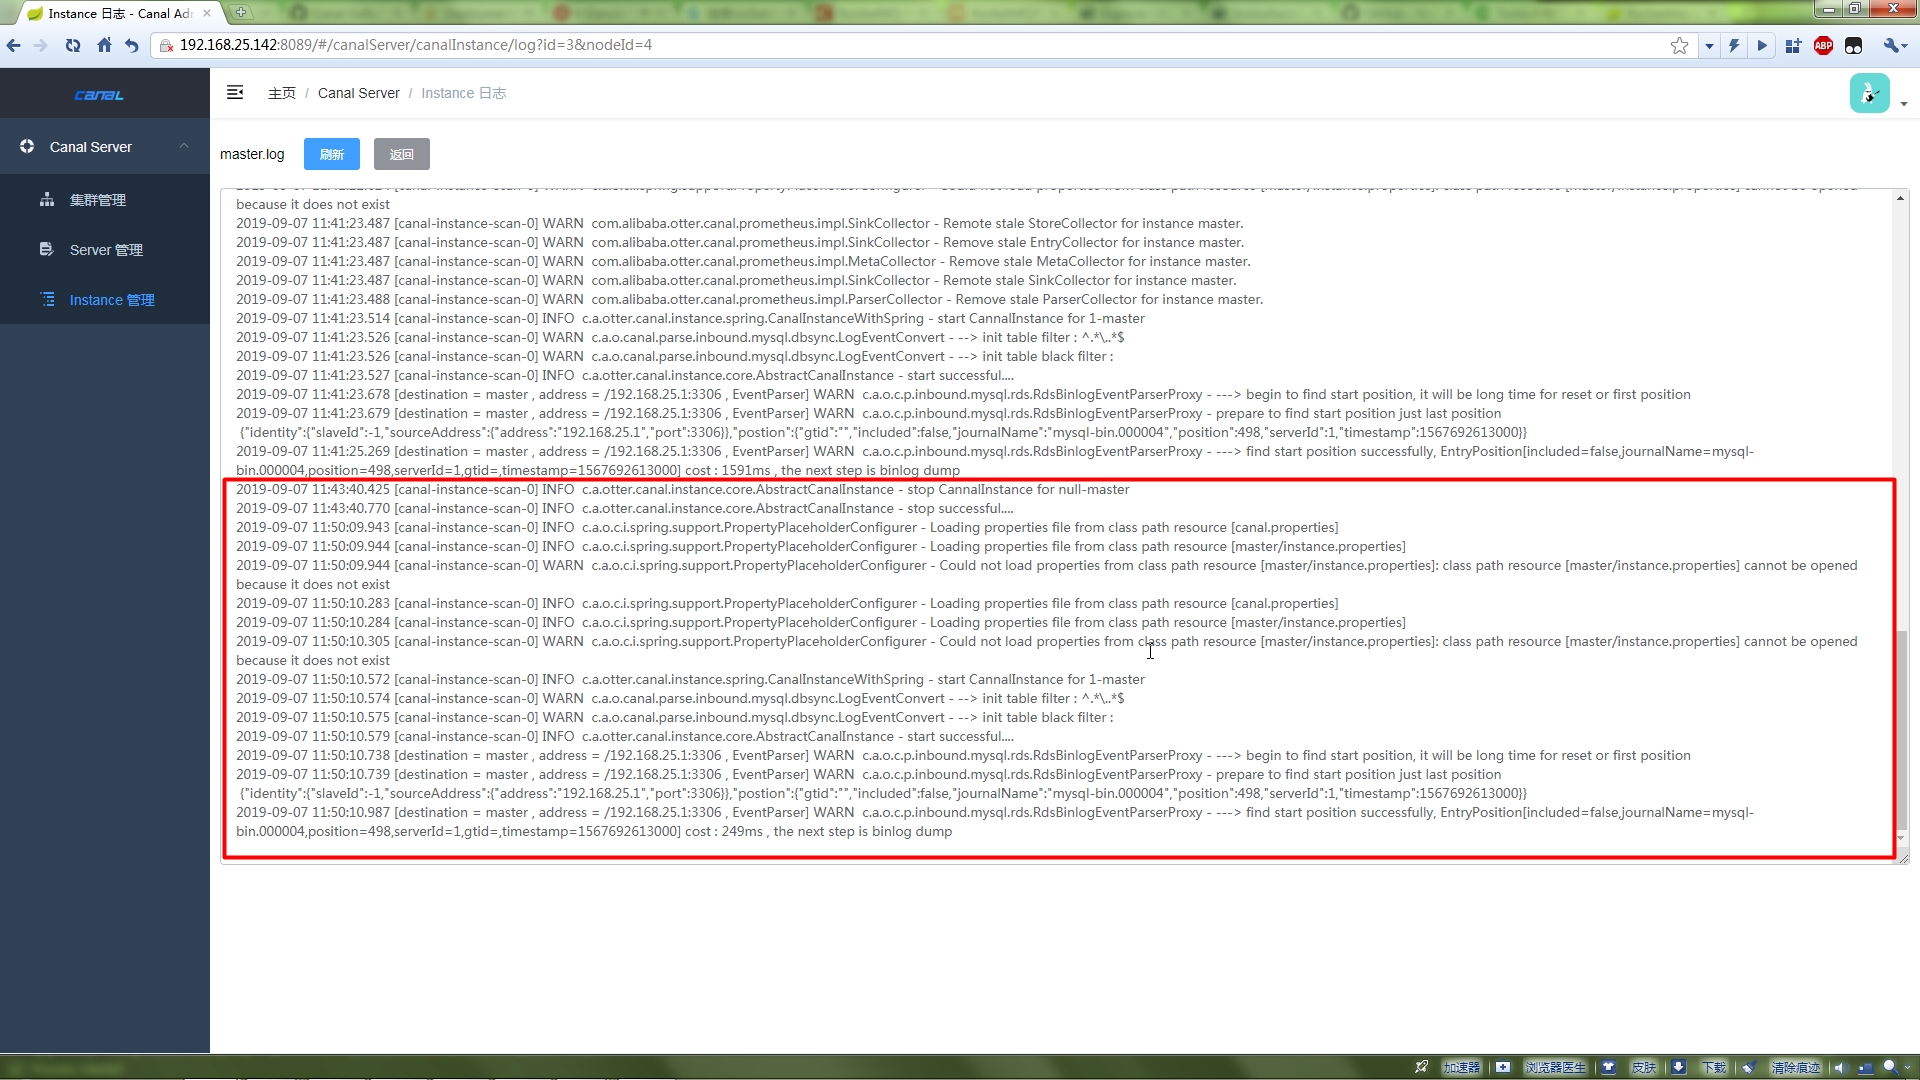
Task: Click 清除痕迹 in the status bar
Action: click(1796, 1067)
